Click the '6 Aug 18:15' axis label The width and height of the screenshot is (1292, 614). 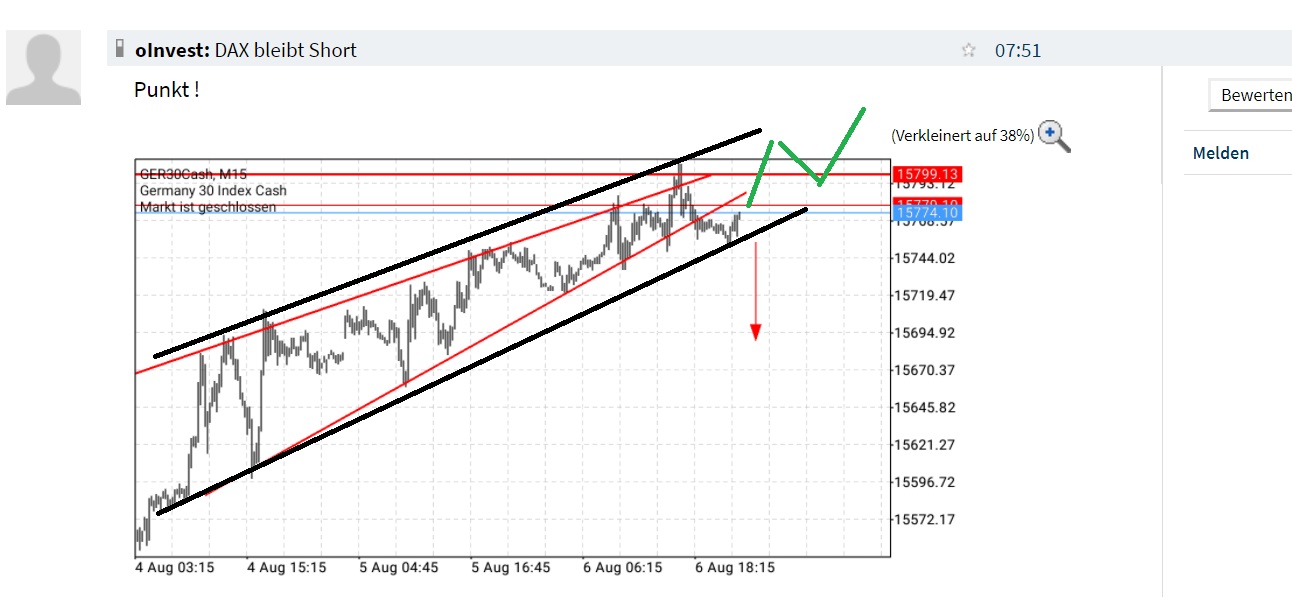tap(734, 567)
